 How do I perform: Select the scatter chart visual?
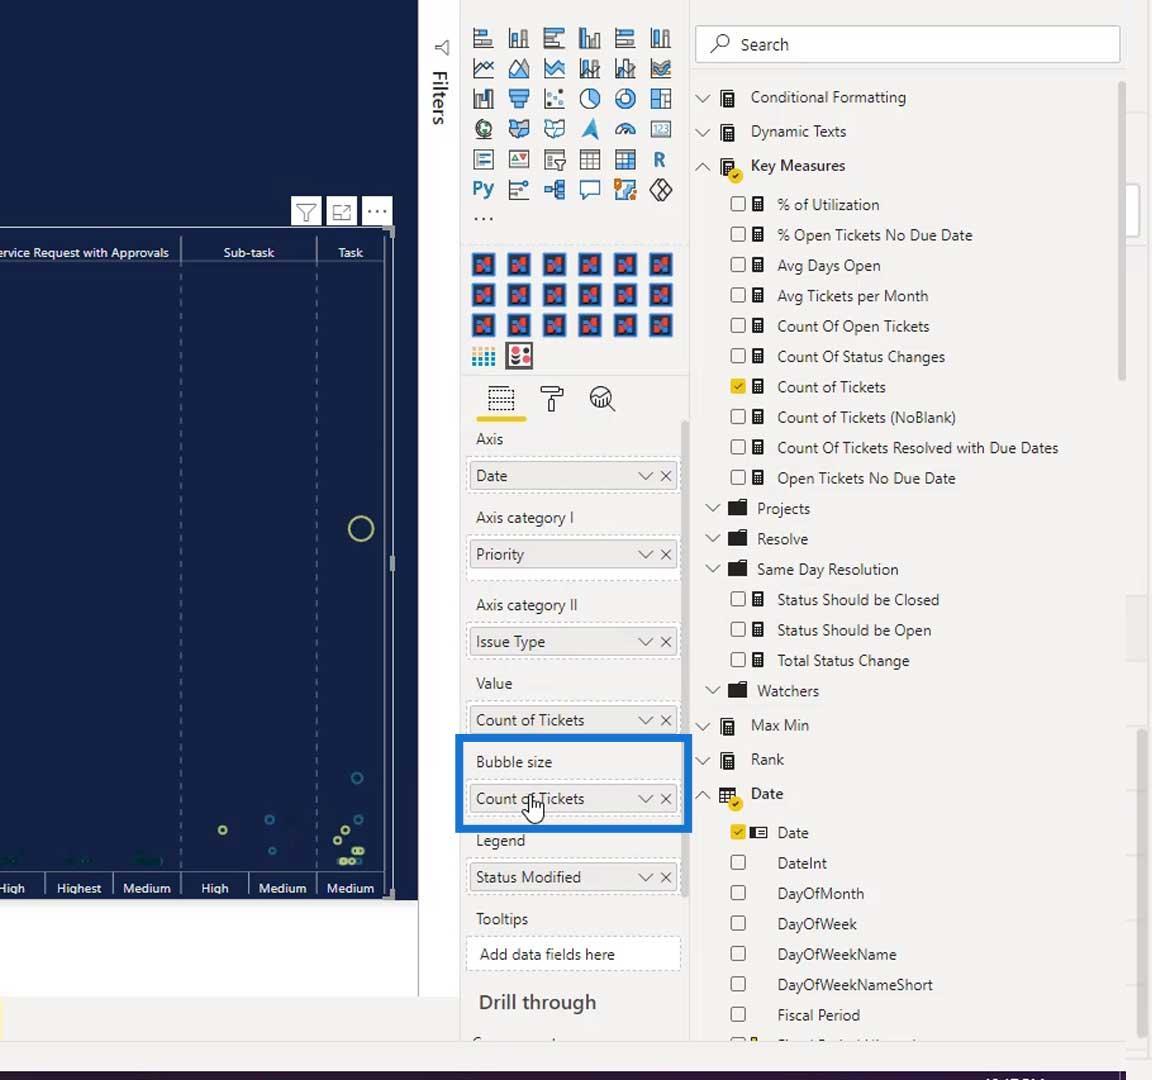pyautogui.click(x=554, y=98)
